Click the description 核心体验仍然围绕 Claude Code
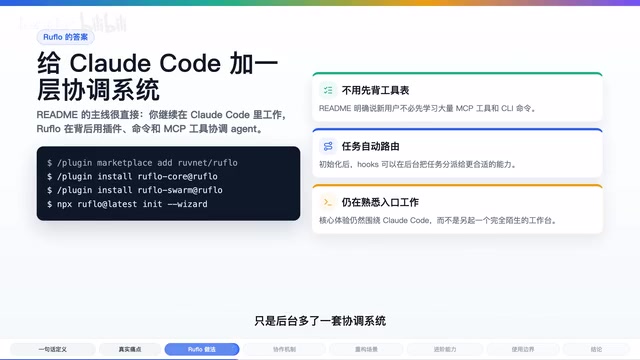Viewport: 640px width, 360px height. (x=438, y=220)
